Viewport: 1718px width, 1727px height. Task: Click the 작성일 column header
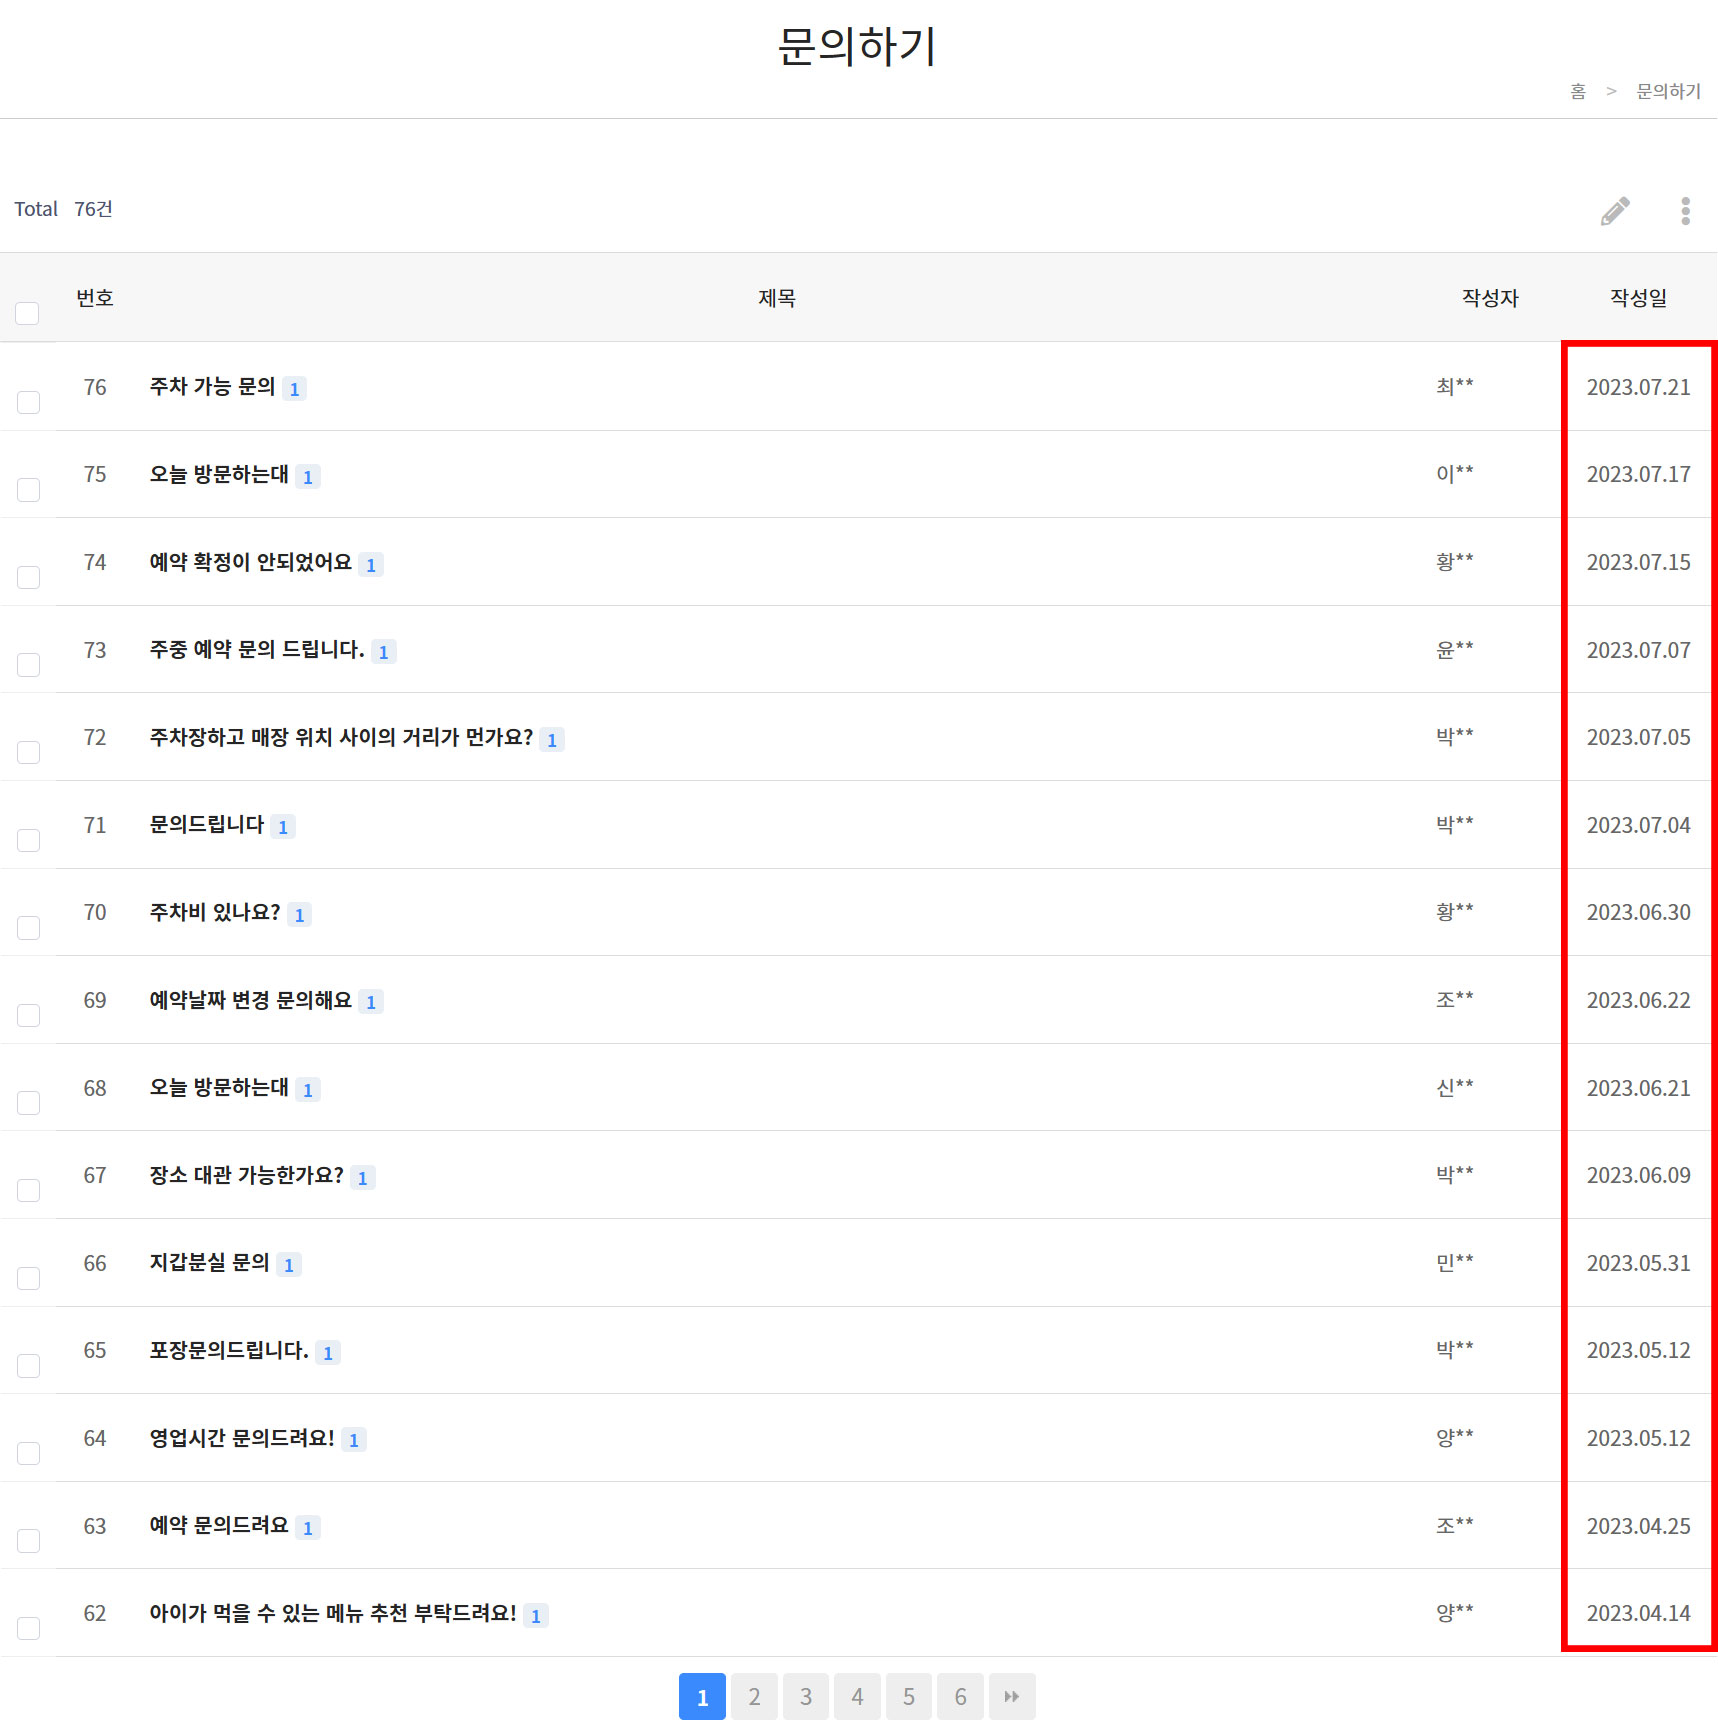[1637, 298]
